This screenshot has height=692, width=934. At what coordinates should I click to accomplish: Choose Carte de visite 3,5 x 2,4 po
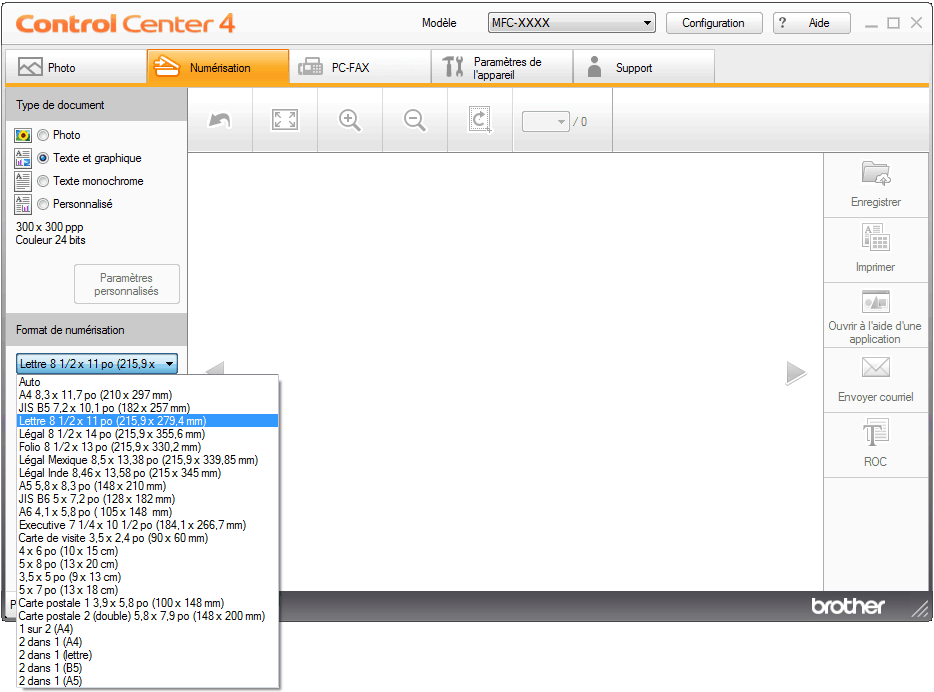coord(148,538)
